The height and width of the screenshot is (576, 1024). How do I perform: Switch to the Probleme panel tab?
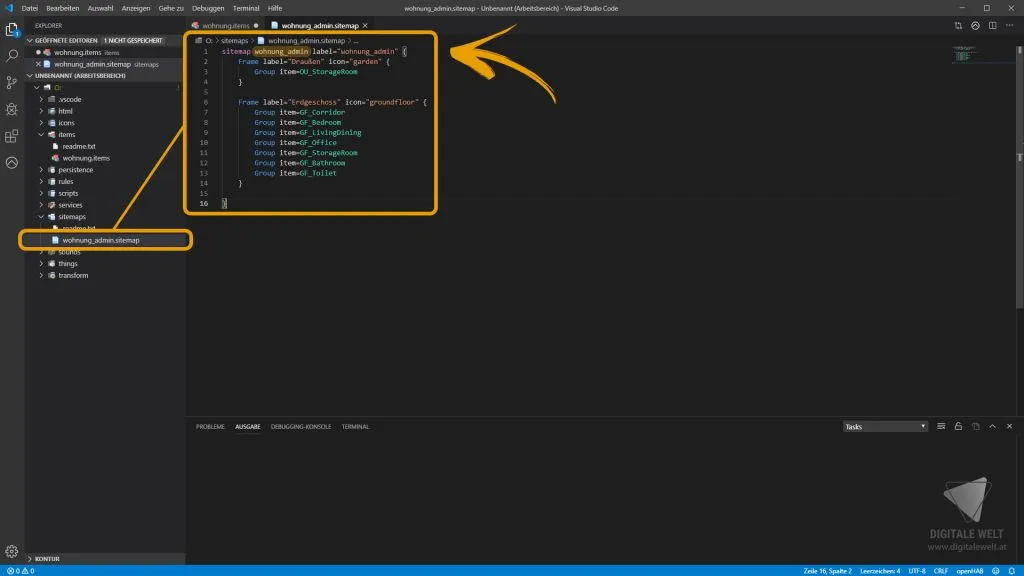pos(210,426)
